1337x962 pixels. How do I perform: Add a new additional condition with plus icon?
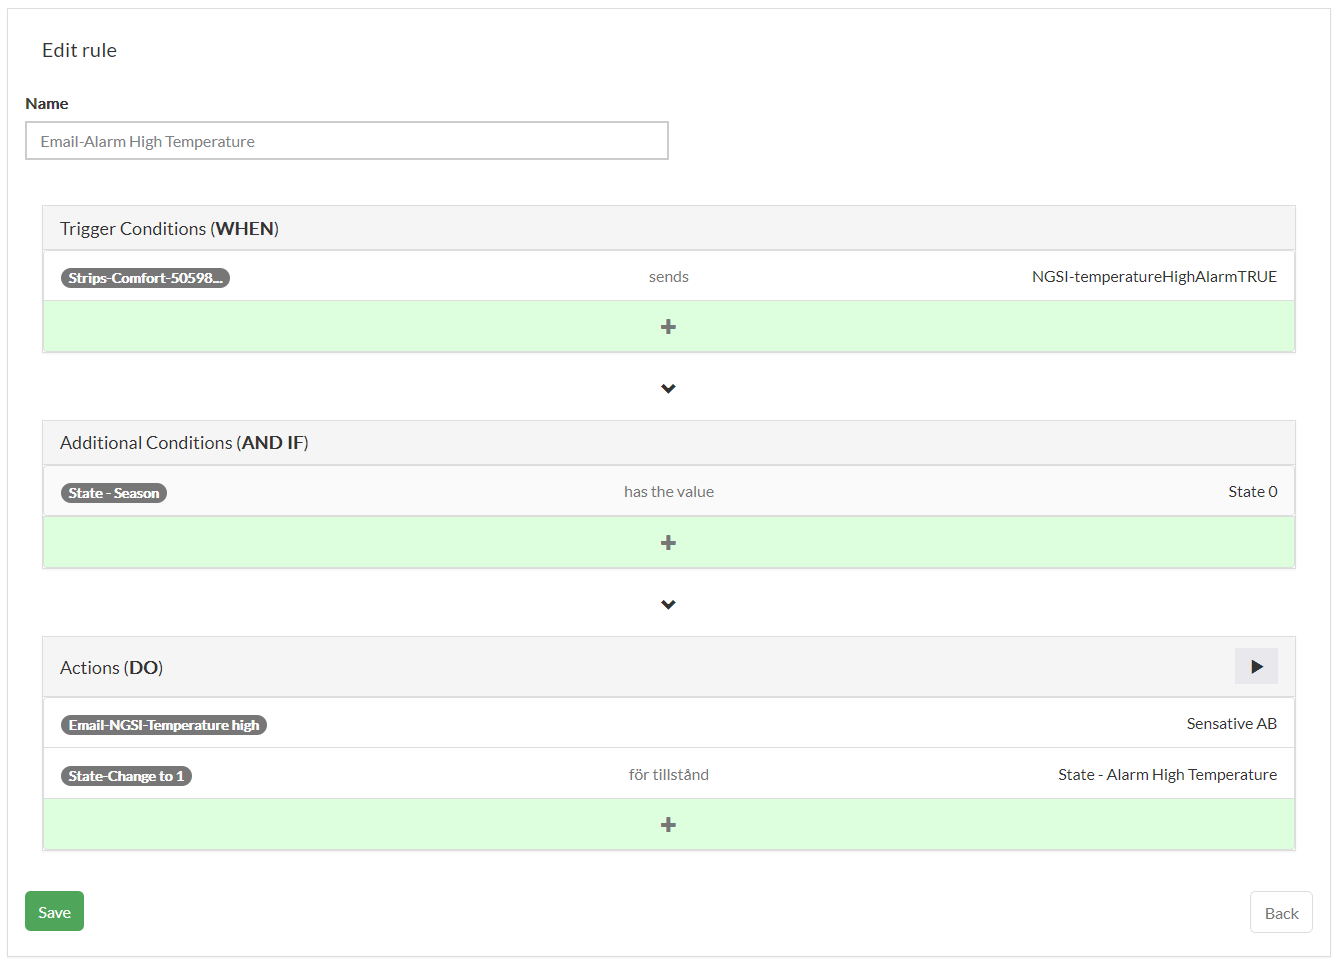point(668,543)
